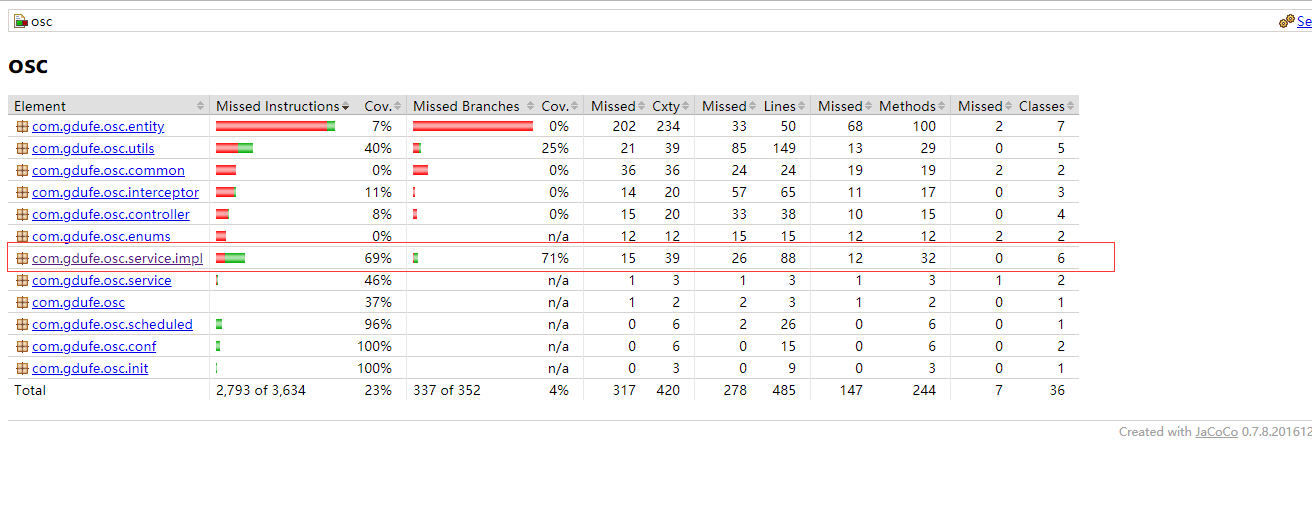Click the 46% coverage value for osc.service
Viewport: 1312px width, 526px height.
(378, 281)
